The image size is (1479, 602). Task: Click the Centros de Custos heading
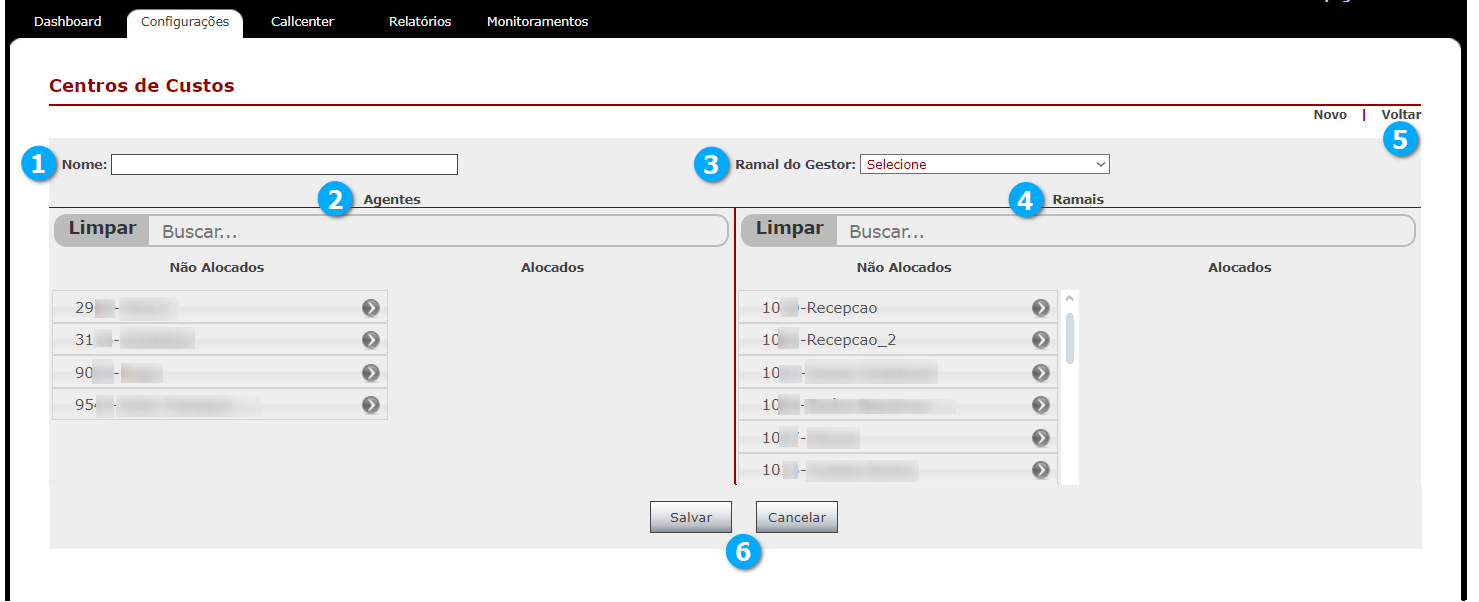click(x=142, y=86)
